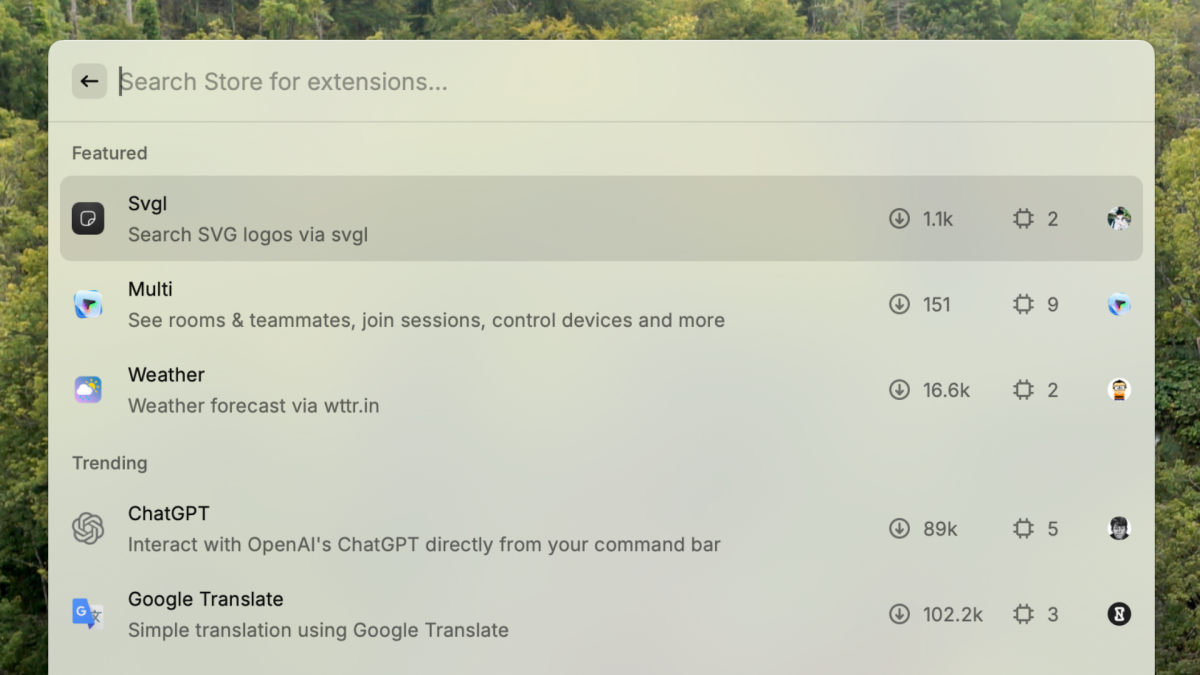Click the Google Translate icon
Image resolution: width=1200 pixels, height=675 pixels.
(x=88, y=614)
